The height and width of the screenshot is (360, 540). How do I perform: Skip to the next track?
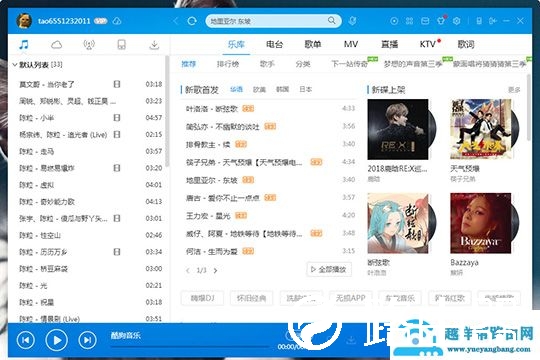click(87, 340)
